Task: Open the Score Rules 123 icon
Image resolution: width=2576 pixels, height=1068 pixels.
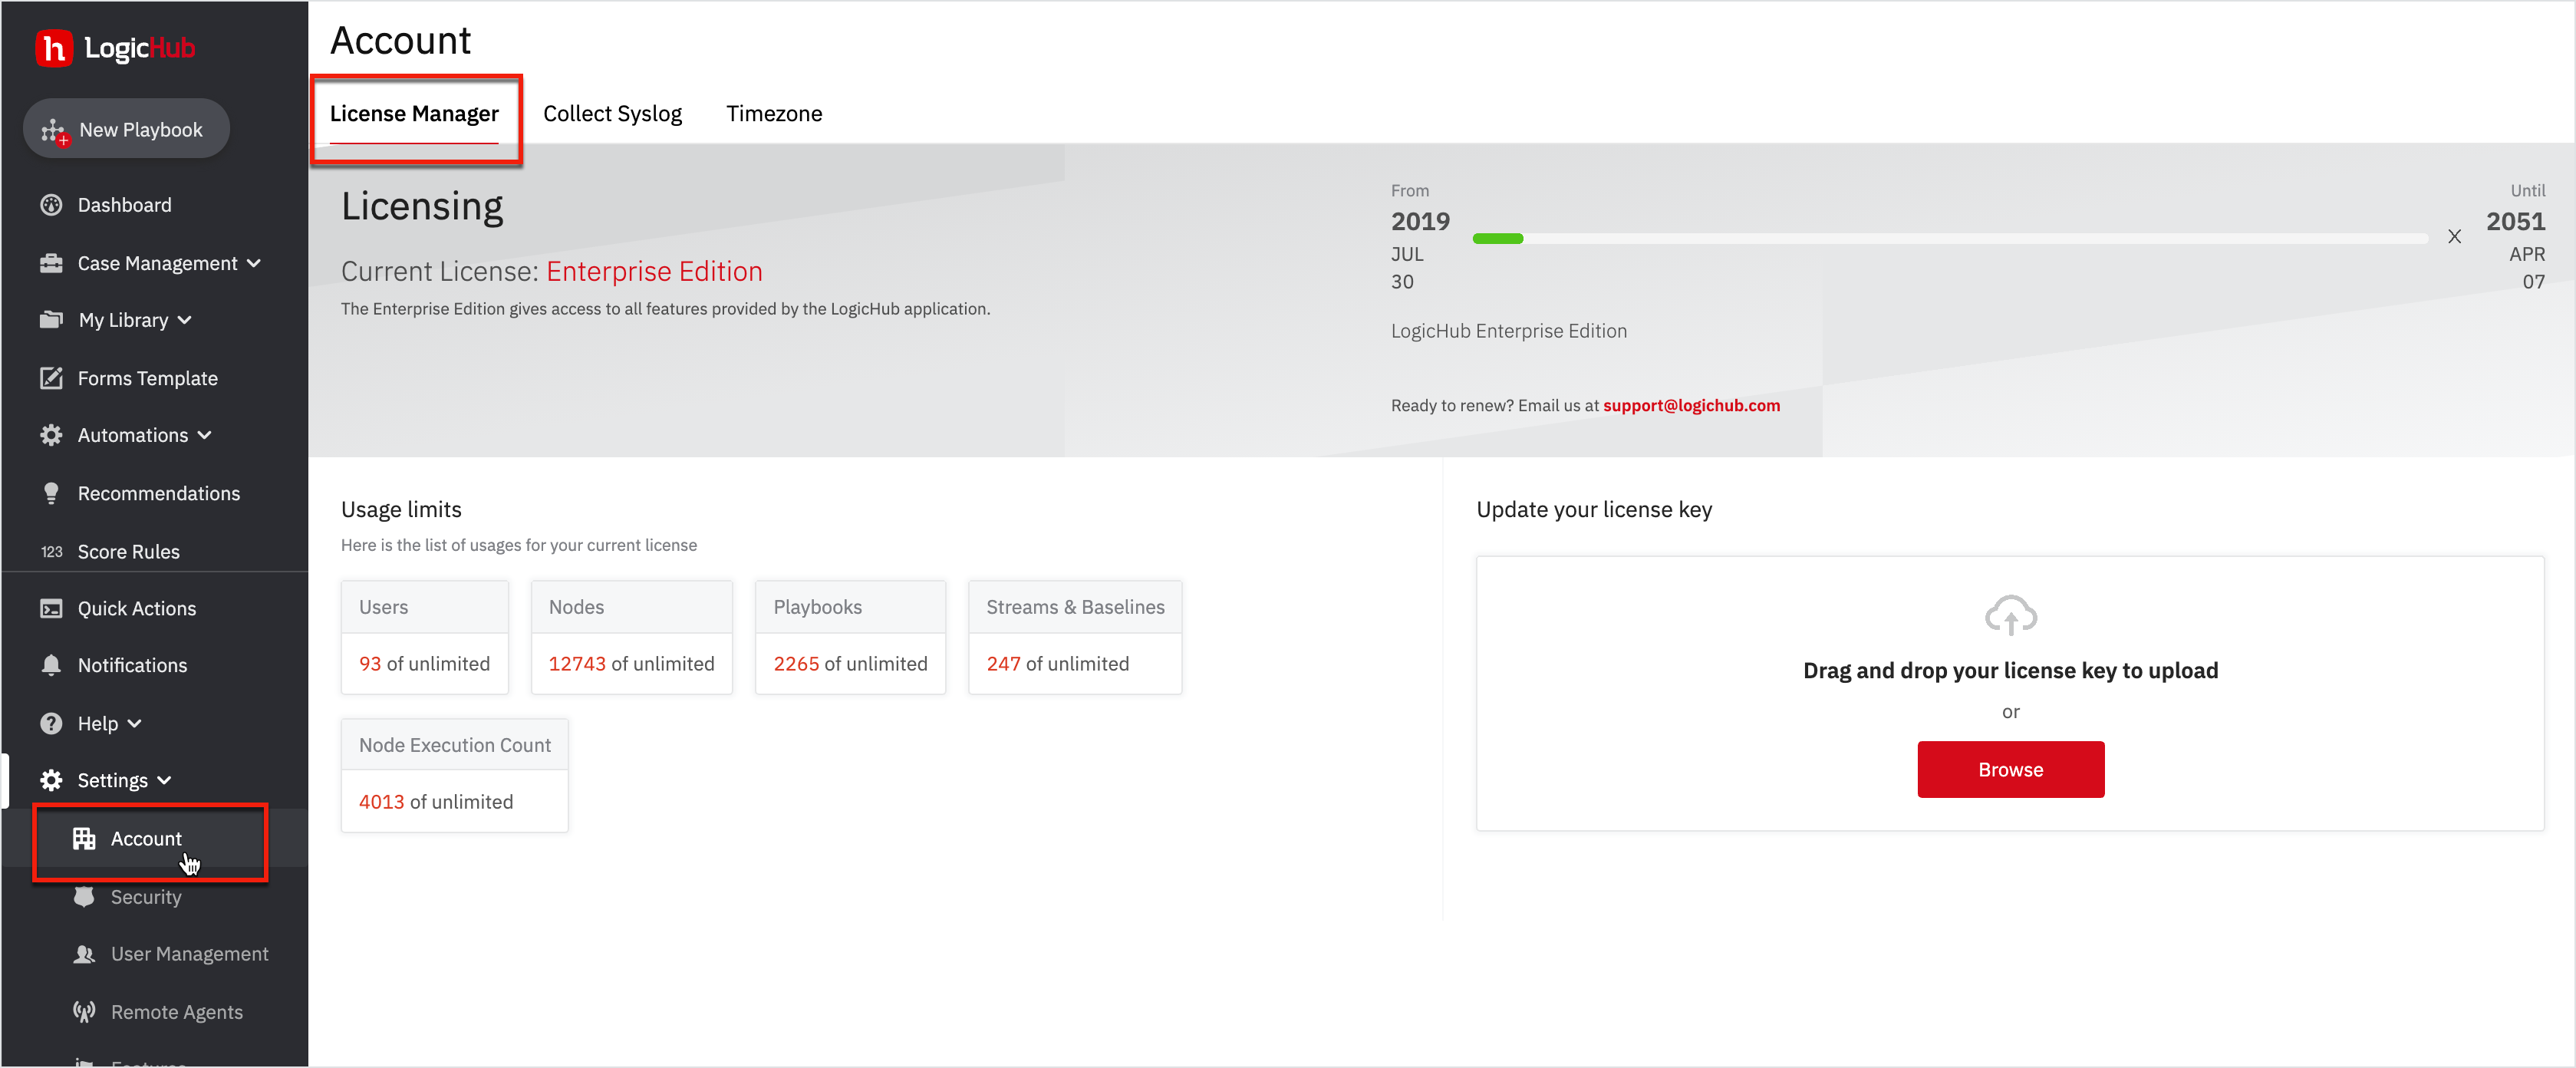Action: coord(51,551)
